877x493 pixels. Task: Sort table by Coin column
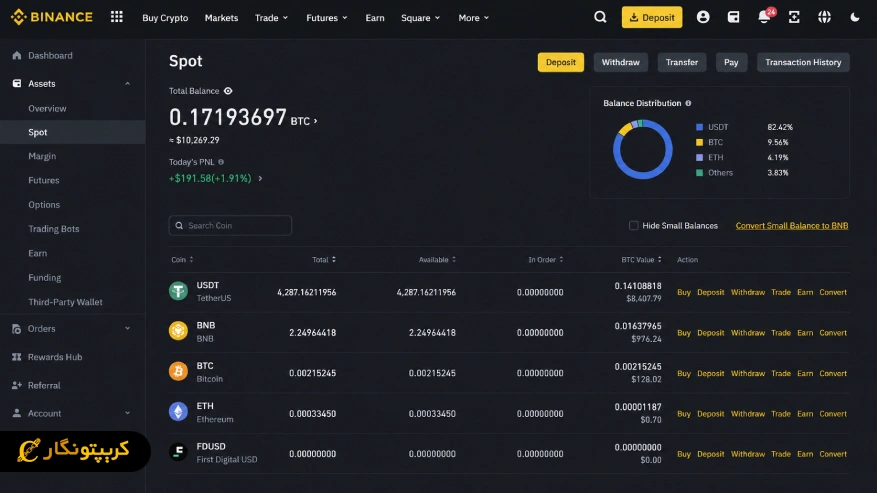182,260
